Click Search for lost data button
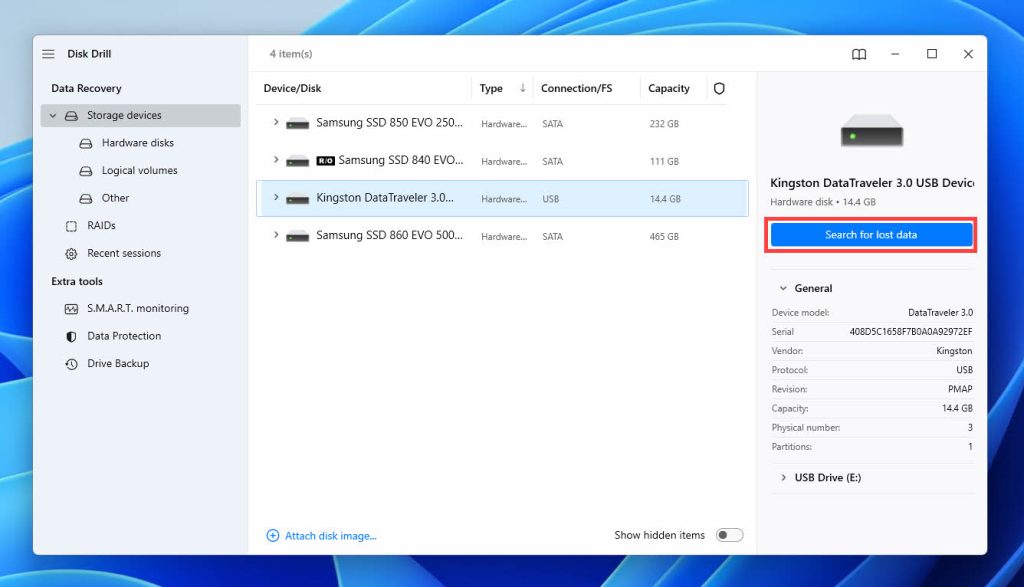The height and width of the screenshot is (587, 1024). point(871,235)
